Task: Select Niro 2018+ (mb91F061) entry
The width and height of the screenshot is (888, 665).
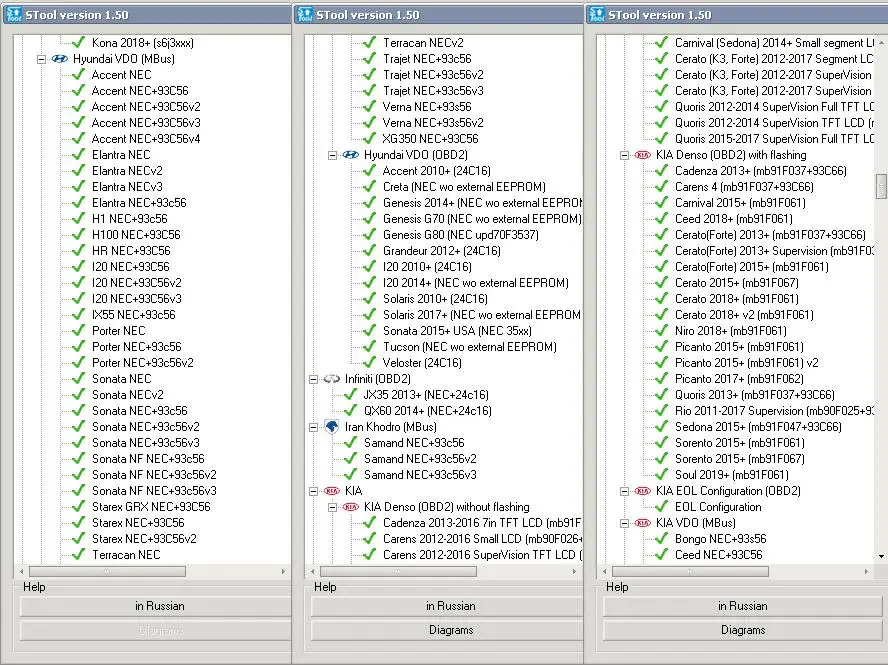Action: click(731, 331)
